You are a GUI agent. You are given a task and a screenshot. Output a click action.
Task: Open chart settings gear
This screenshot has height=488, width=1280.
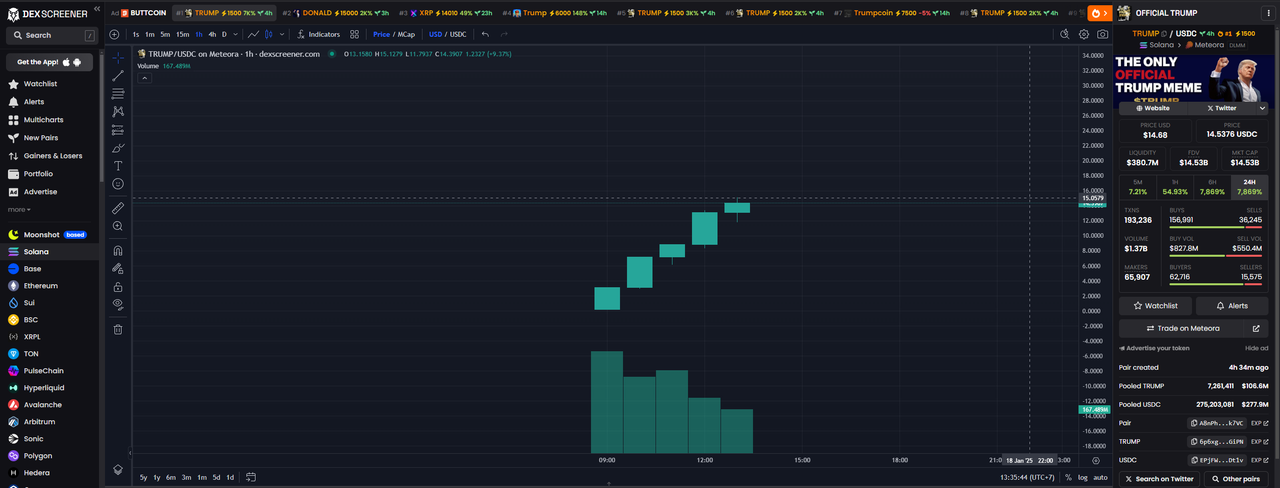click(x=1084, y=34)
